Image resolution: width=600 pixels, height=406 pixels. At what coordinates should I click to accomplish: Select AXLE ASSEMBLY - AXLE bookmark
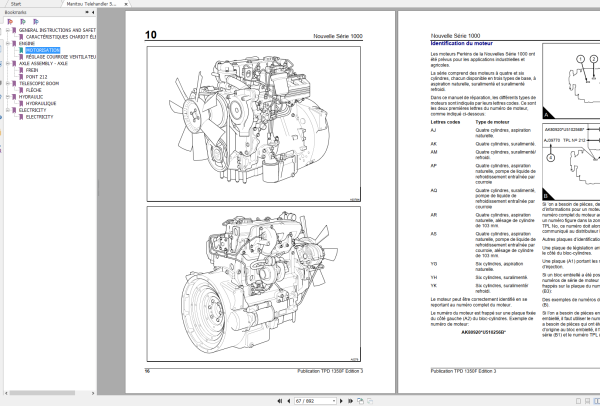(43, 64)
